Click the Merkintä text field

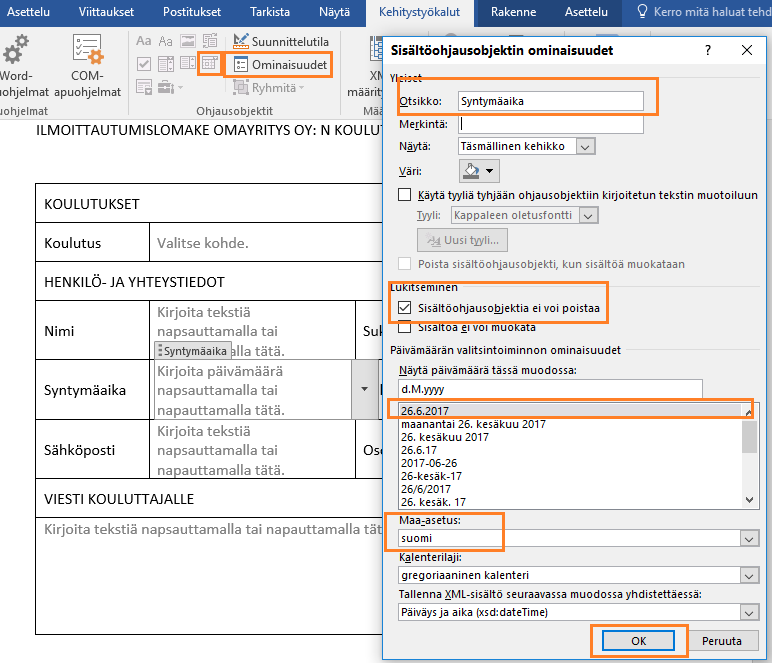(x=550, y=124)
